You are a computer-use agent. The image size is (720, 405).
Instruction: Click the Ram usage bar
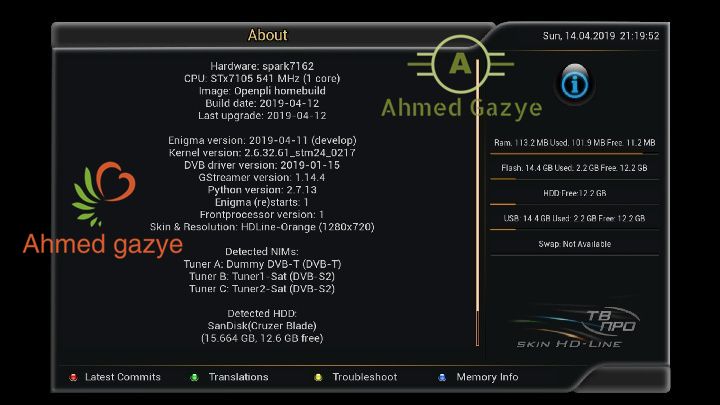click(574, 154)
